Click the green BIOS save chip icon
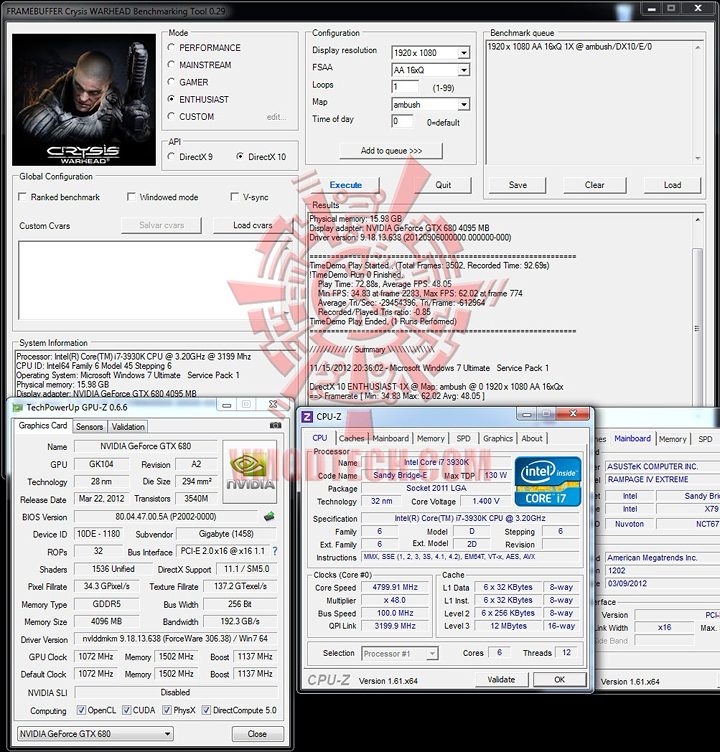The width and height of the screenshot is (720, 752). (269, 517)
